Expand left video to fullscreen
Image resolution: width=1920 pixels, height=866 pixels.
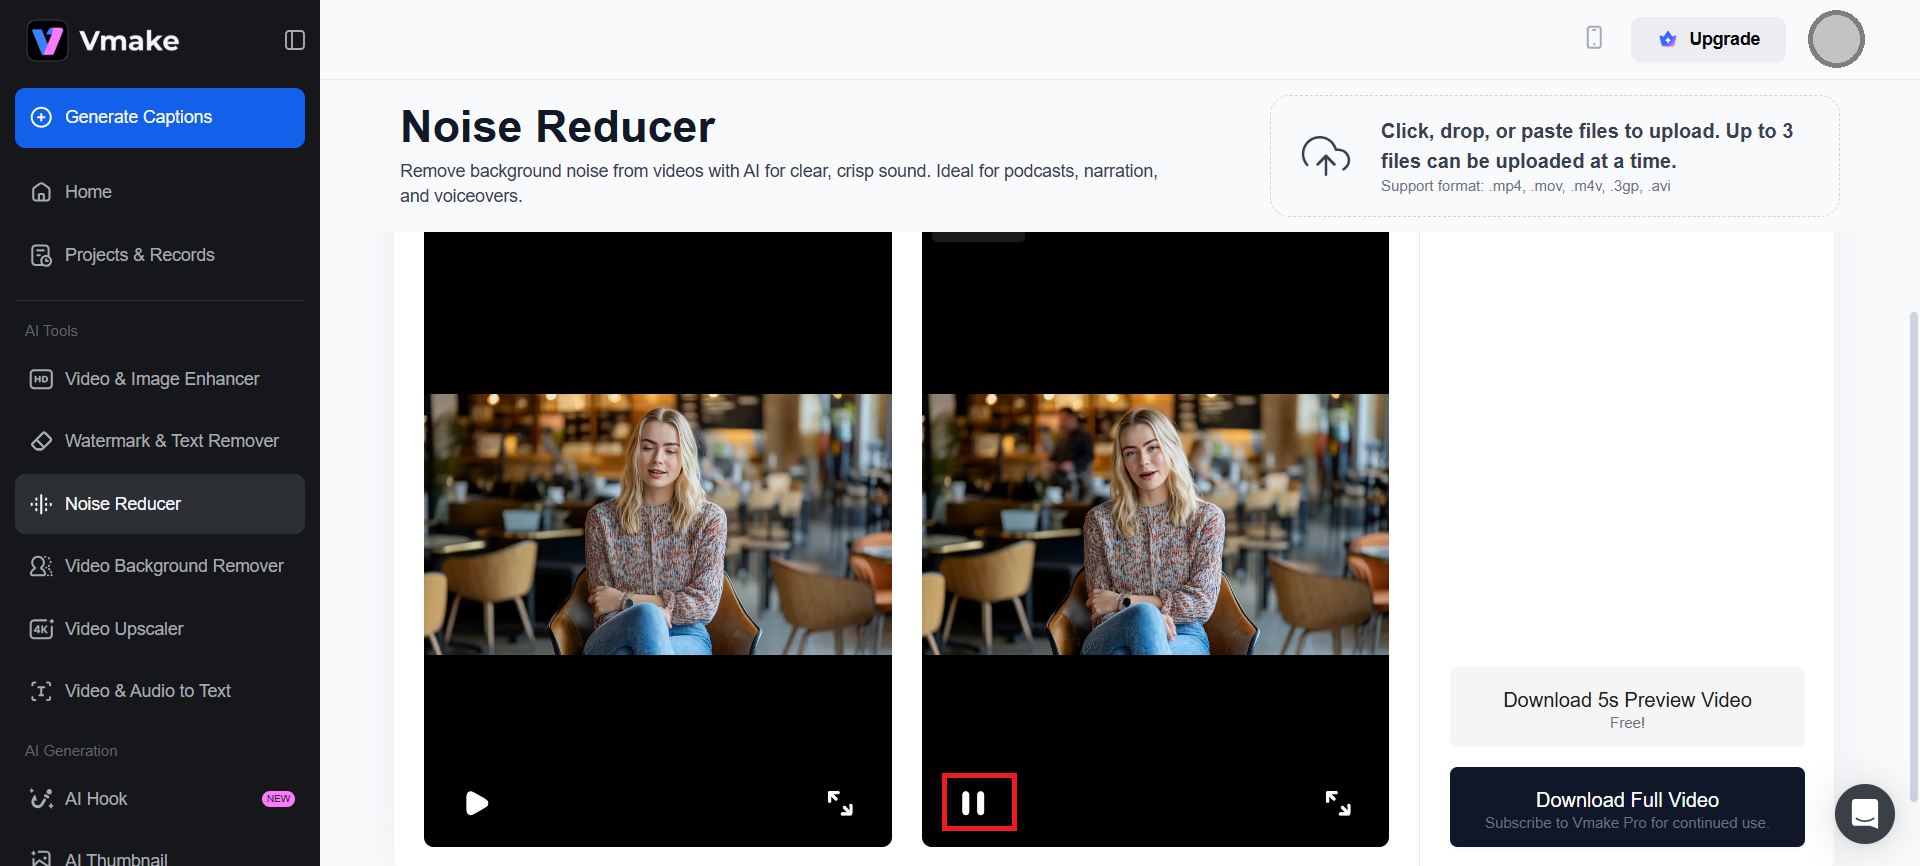(x=840, y=803)
